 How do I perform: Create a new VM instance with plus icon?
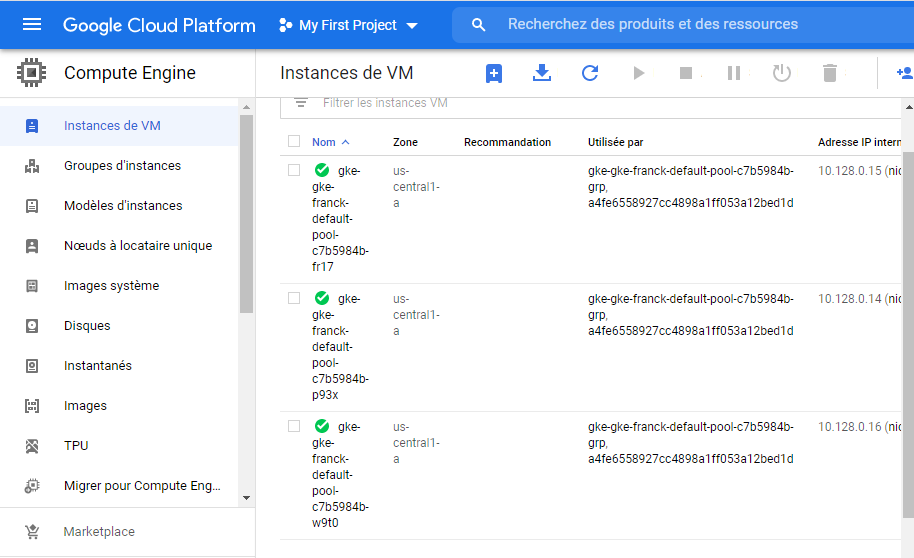tap(494, 73)
